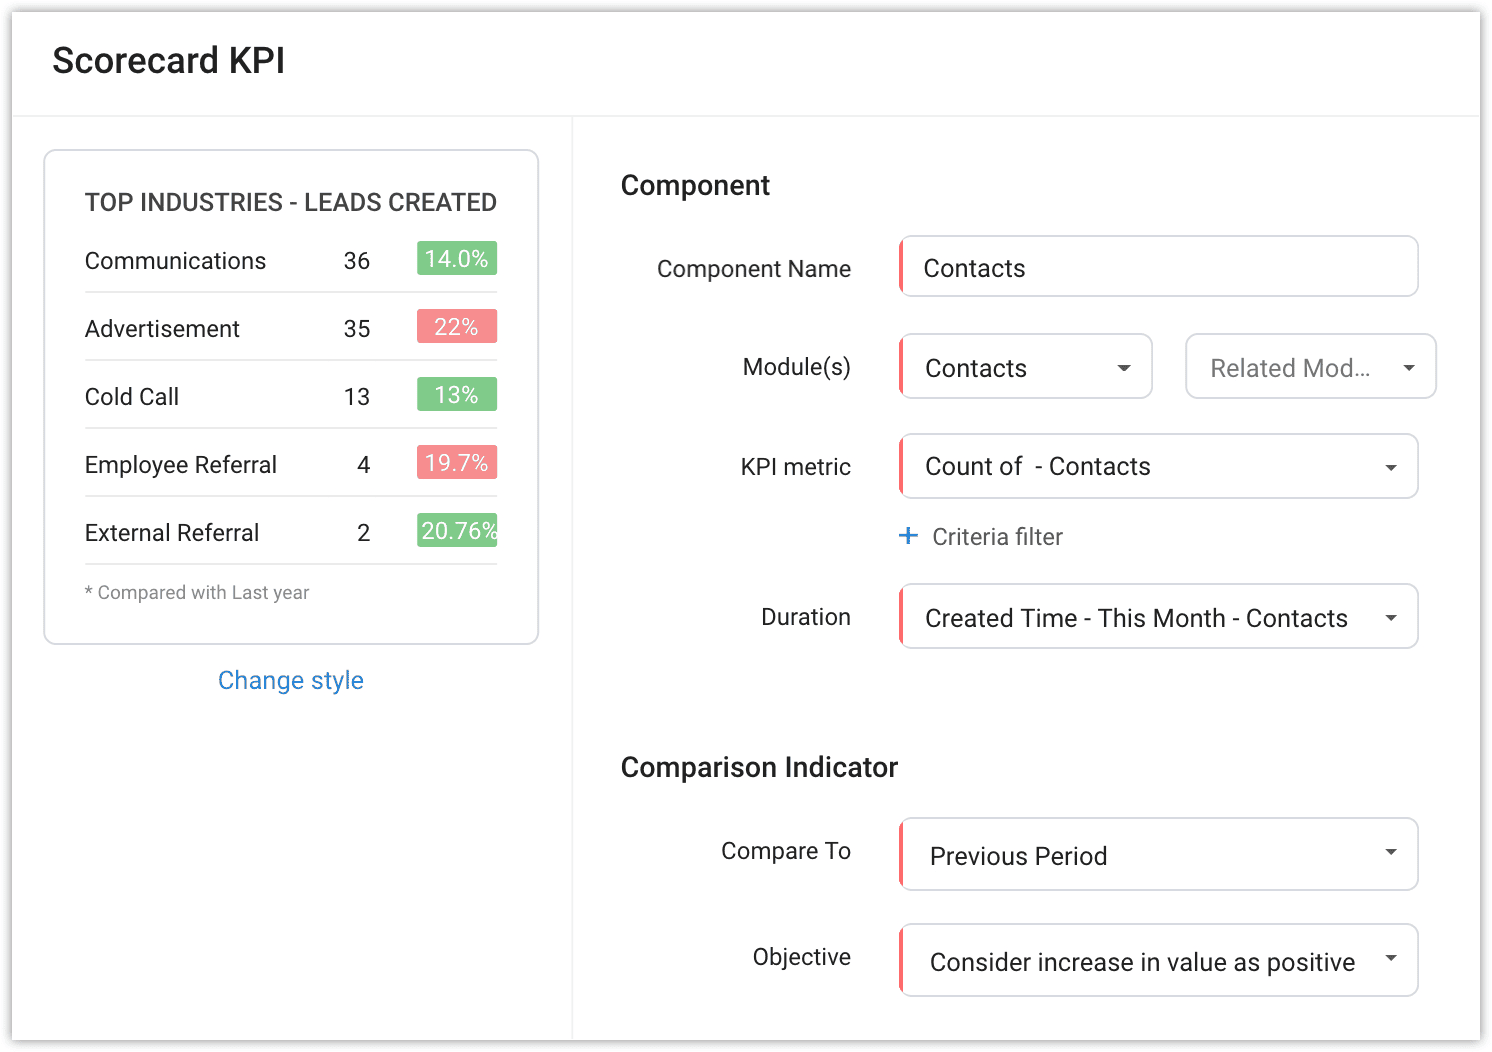Click the green 14.0% badge for Communications
Image resolution: width=1492 pixels, height=1052 pixels.
457,259
